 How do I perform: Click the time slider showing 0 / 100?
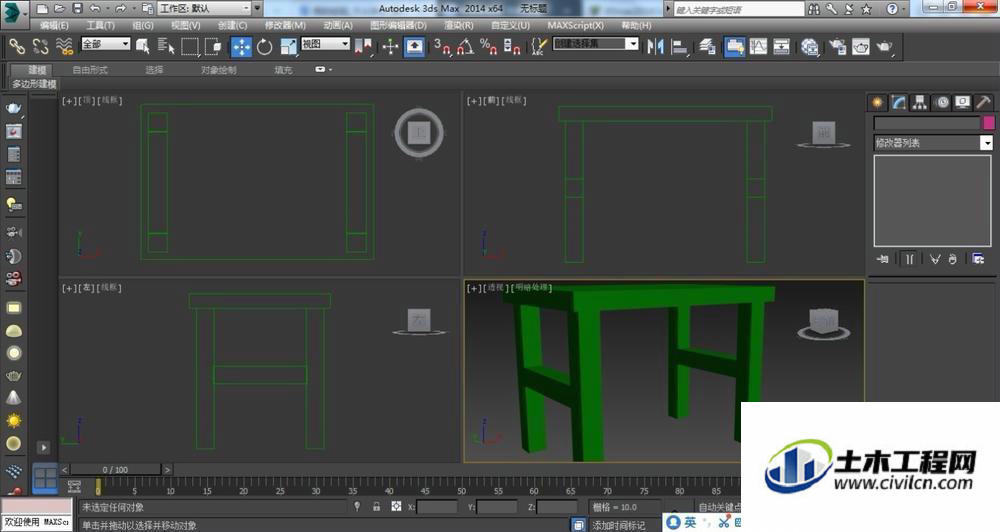click(x=115, y=469)
